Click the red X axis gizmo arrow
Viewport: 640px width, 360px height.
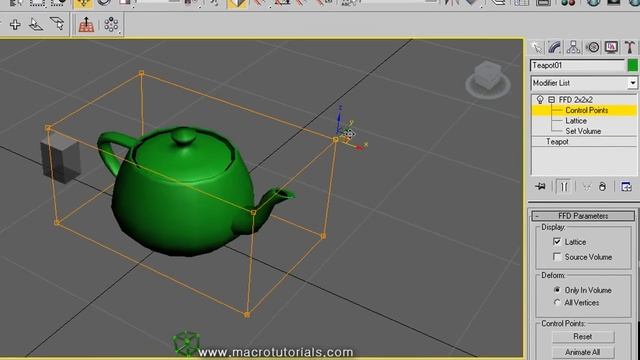(359, 147)
